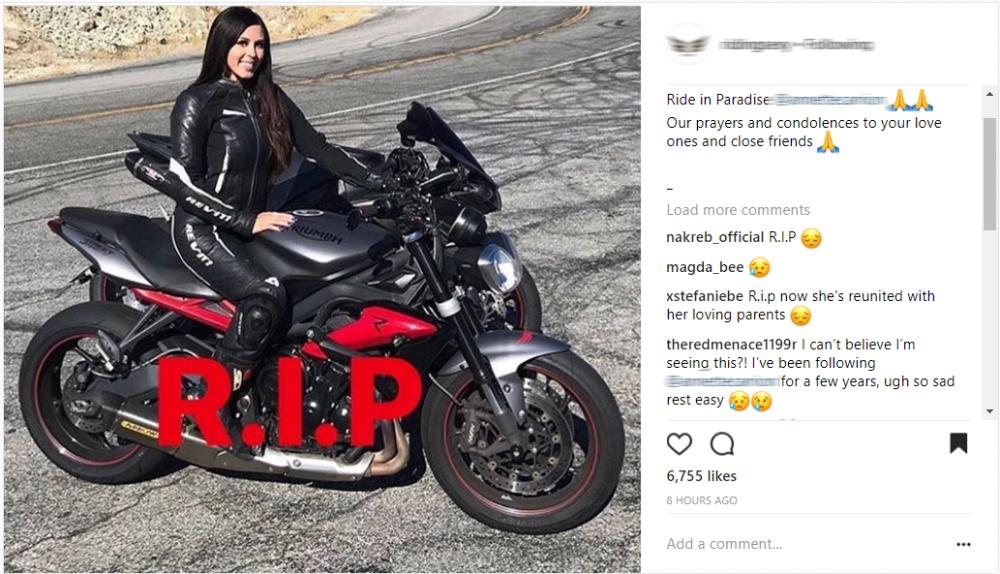Click the blurred mention in the caption
Image resolution: width=1000 pixels, height=574 pixels.
[830, 99]
